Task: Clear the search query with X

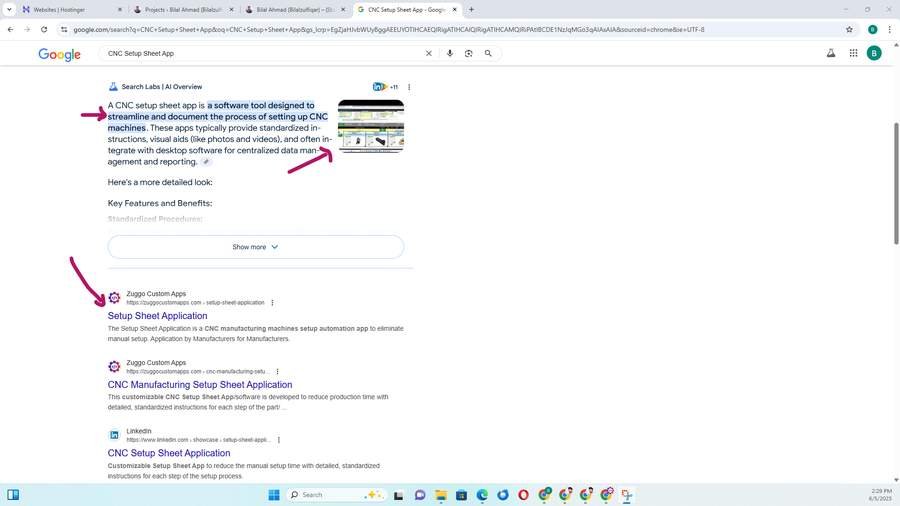Action: point(429,53)
